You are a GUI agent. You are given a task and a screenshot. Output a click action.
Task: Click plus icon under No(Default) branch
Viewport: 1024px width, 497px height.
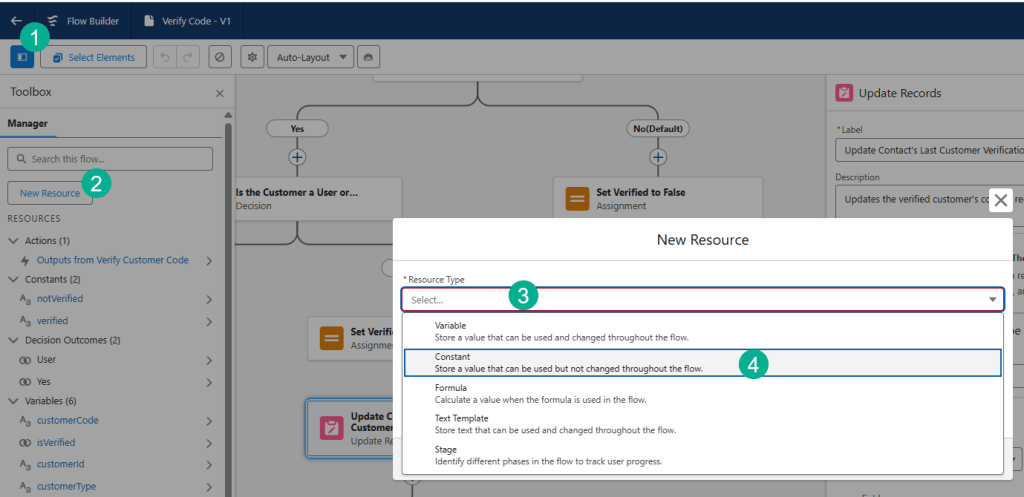click(658, 157)
